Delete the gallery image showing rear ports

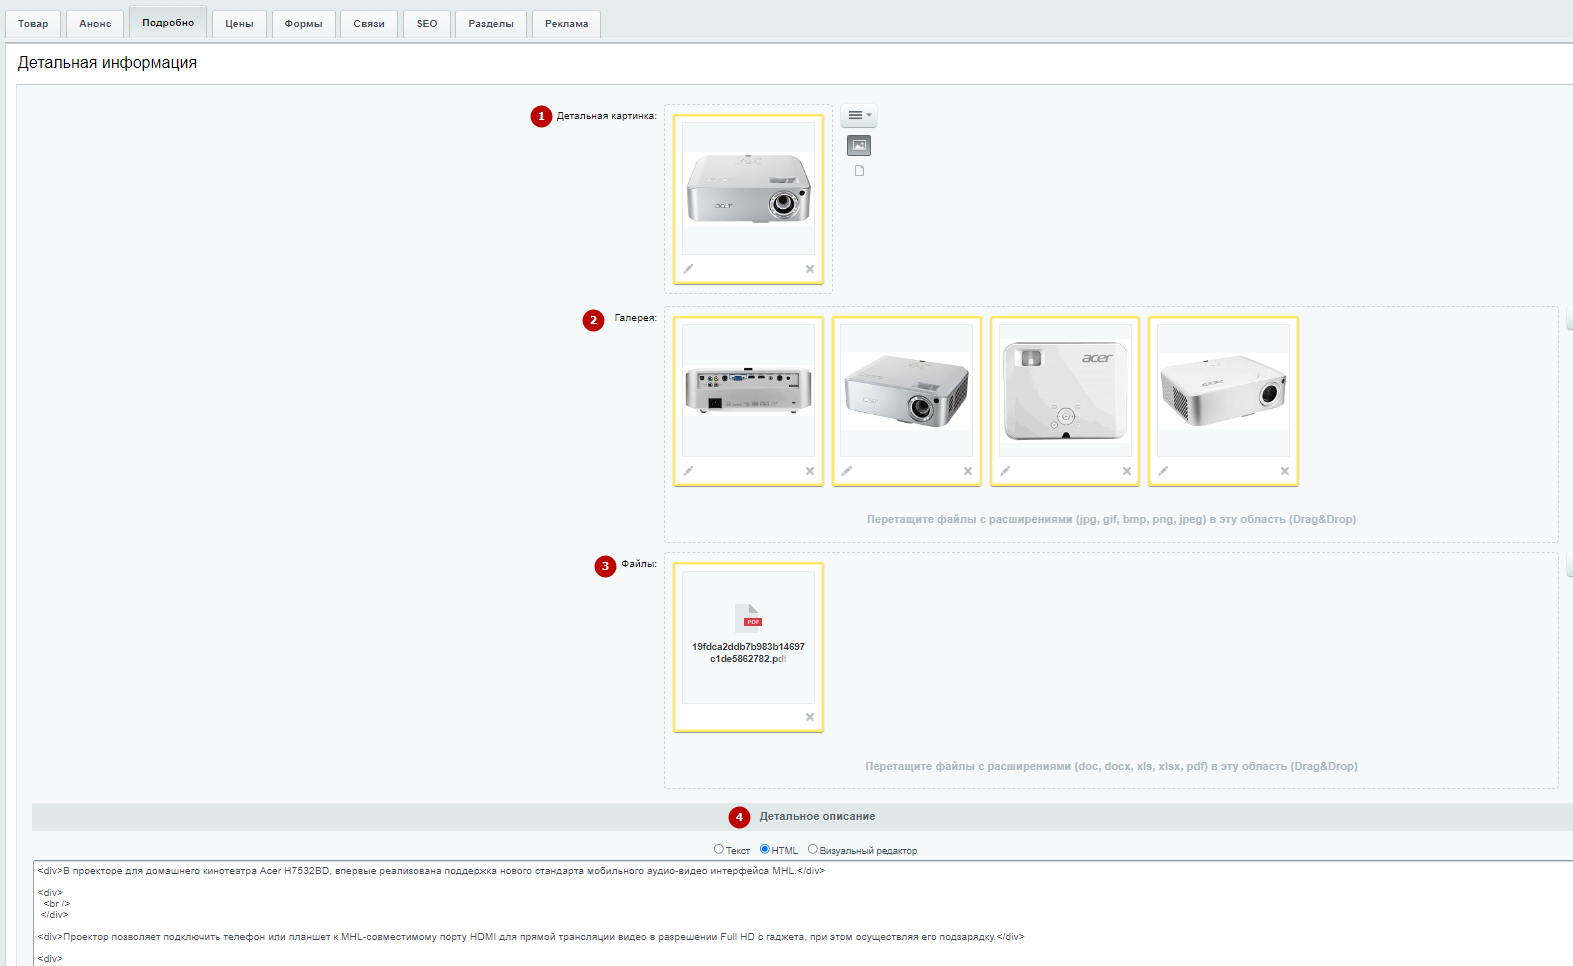click(x=810, y=471)
